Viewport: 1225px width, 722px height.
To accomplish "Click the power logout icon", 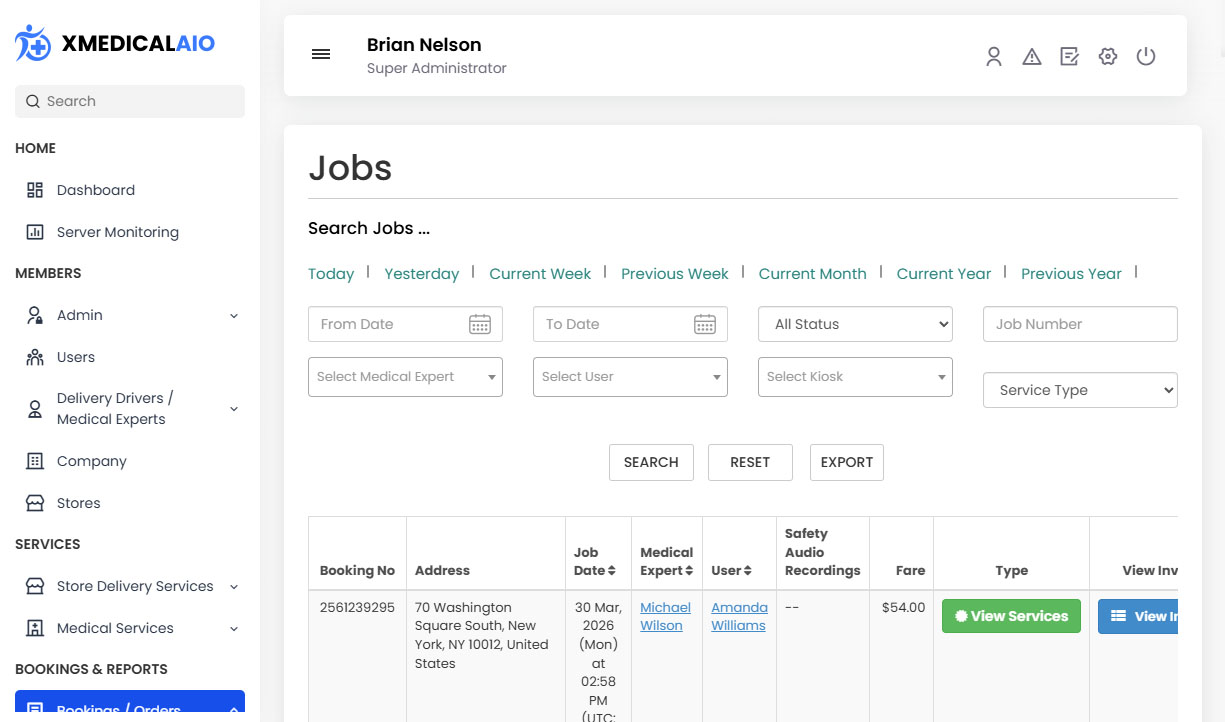I will (x=1146, y=57).
